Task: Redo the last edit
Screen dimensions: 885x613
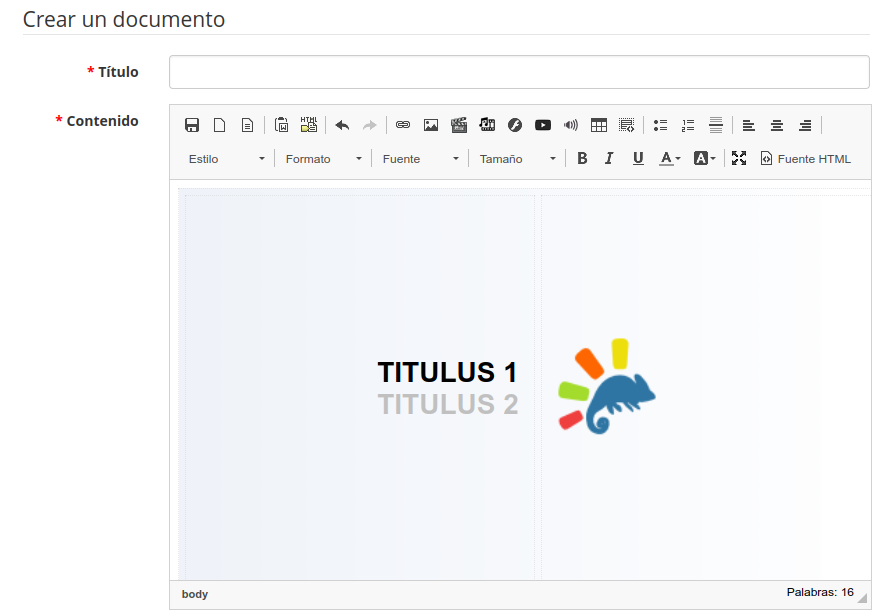Action: pyautogui.click(x=369, y=125)
